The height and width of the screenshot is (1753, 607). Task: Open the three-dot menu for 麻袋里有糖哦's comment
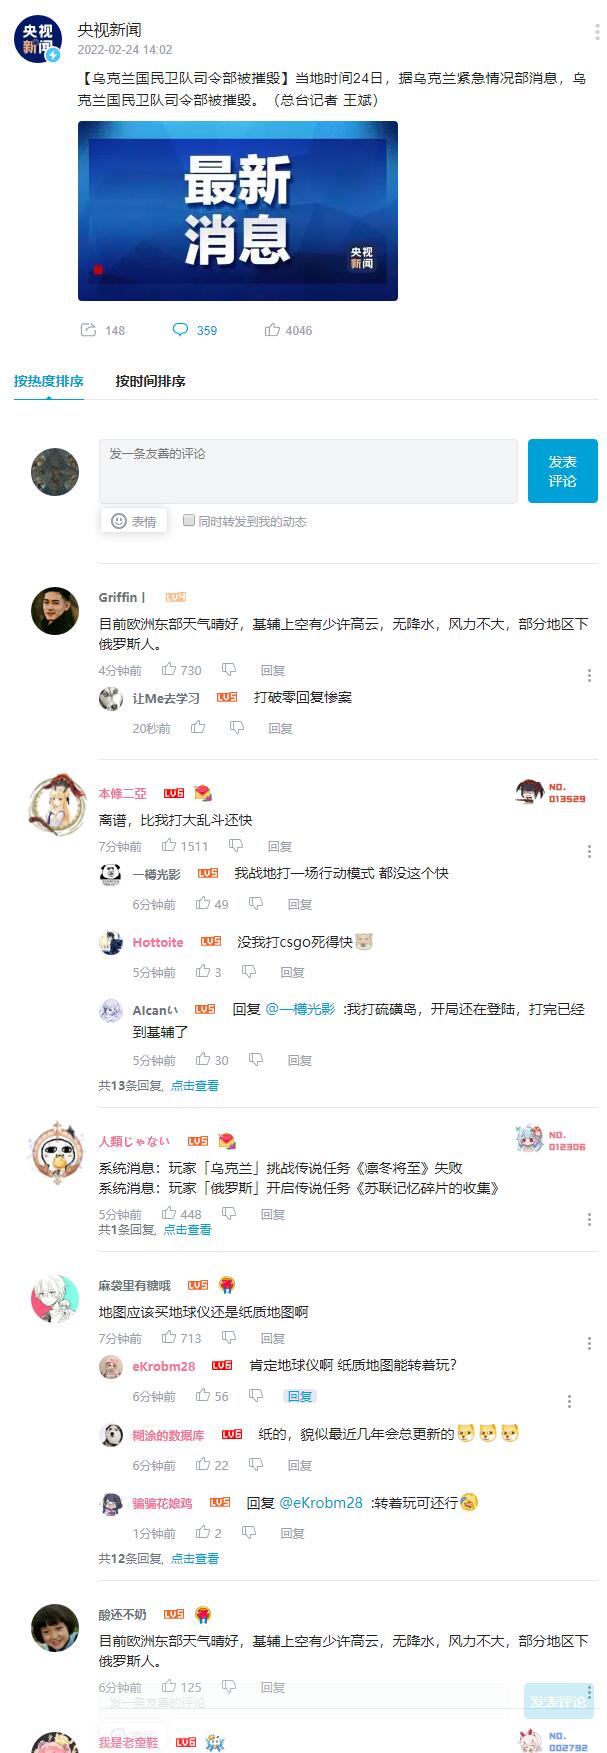pyautogui.click(x=589, y=1343)
